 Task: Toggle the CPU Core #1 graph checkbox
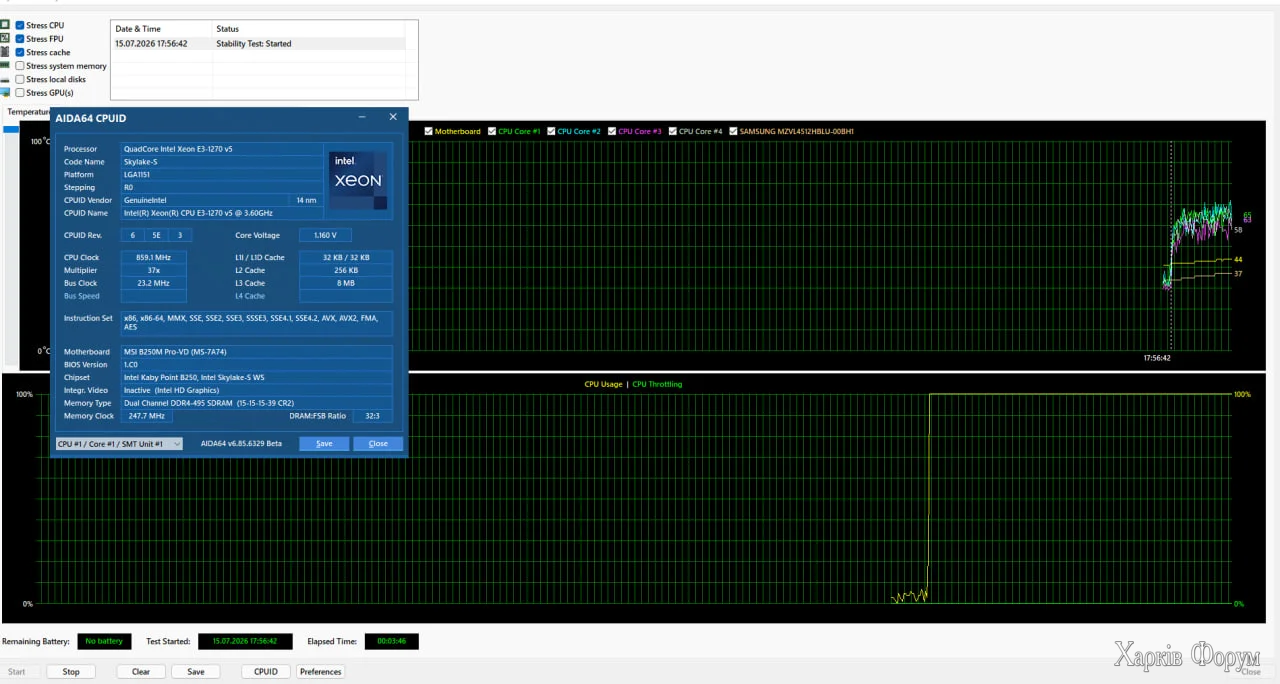coord(492,131)
